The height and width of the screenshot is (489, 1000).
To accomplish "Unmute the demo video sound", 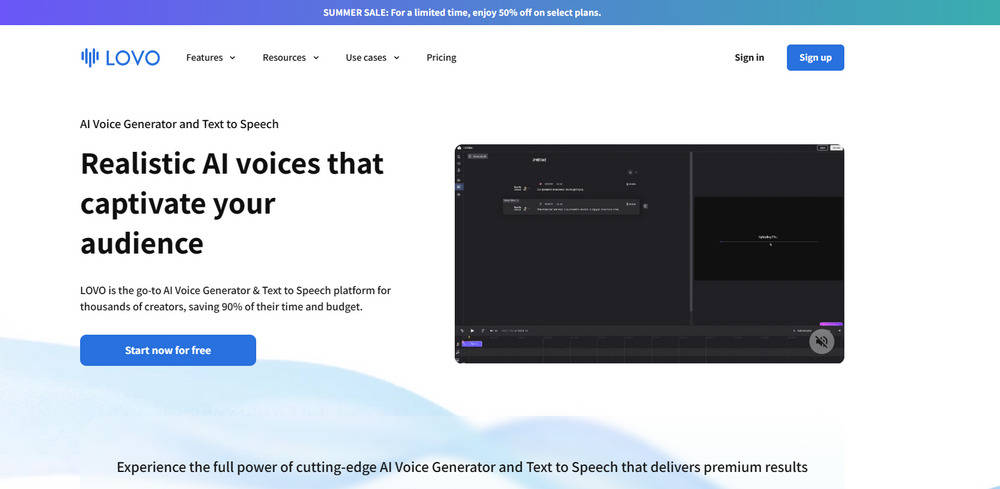I will coord(821,341).
